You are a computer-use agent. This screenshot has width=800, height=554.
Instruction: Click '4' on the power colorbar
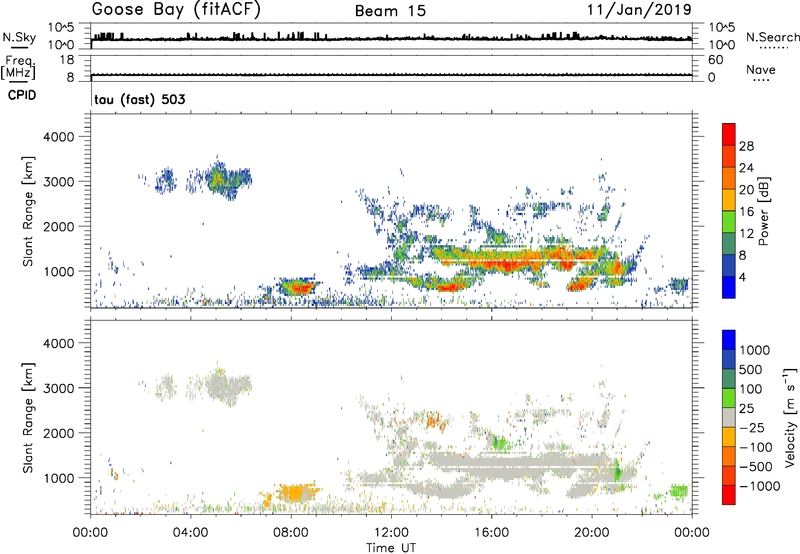point(742,277)
